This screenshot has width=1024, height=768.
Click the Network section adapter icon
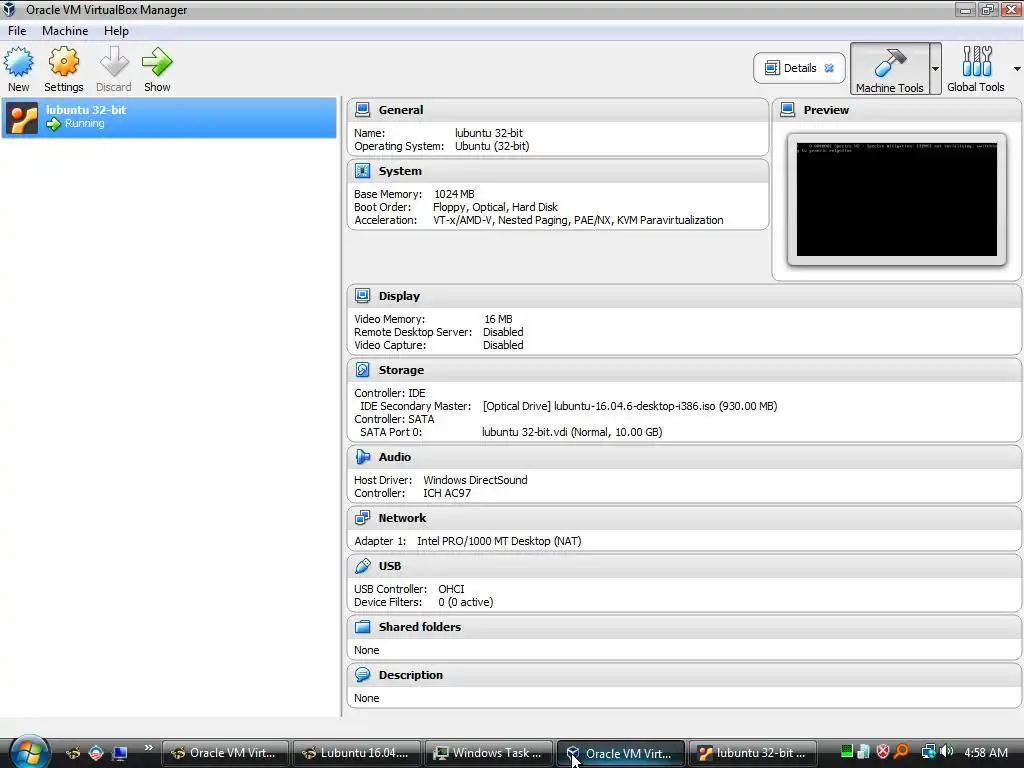(x=362, y=518)
